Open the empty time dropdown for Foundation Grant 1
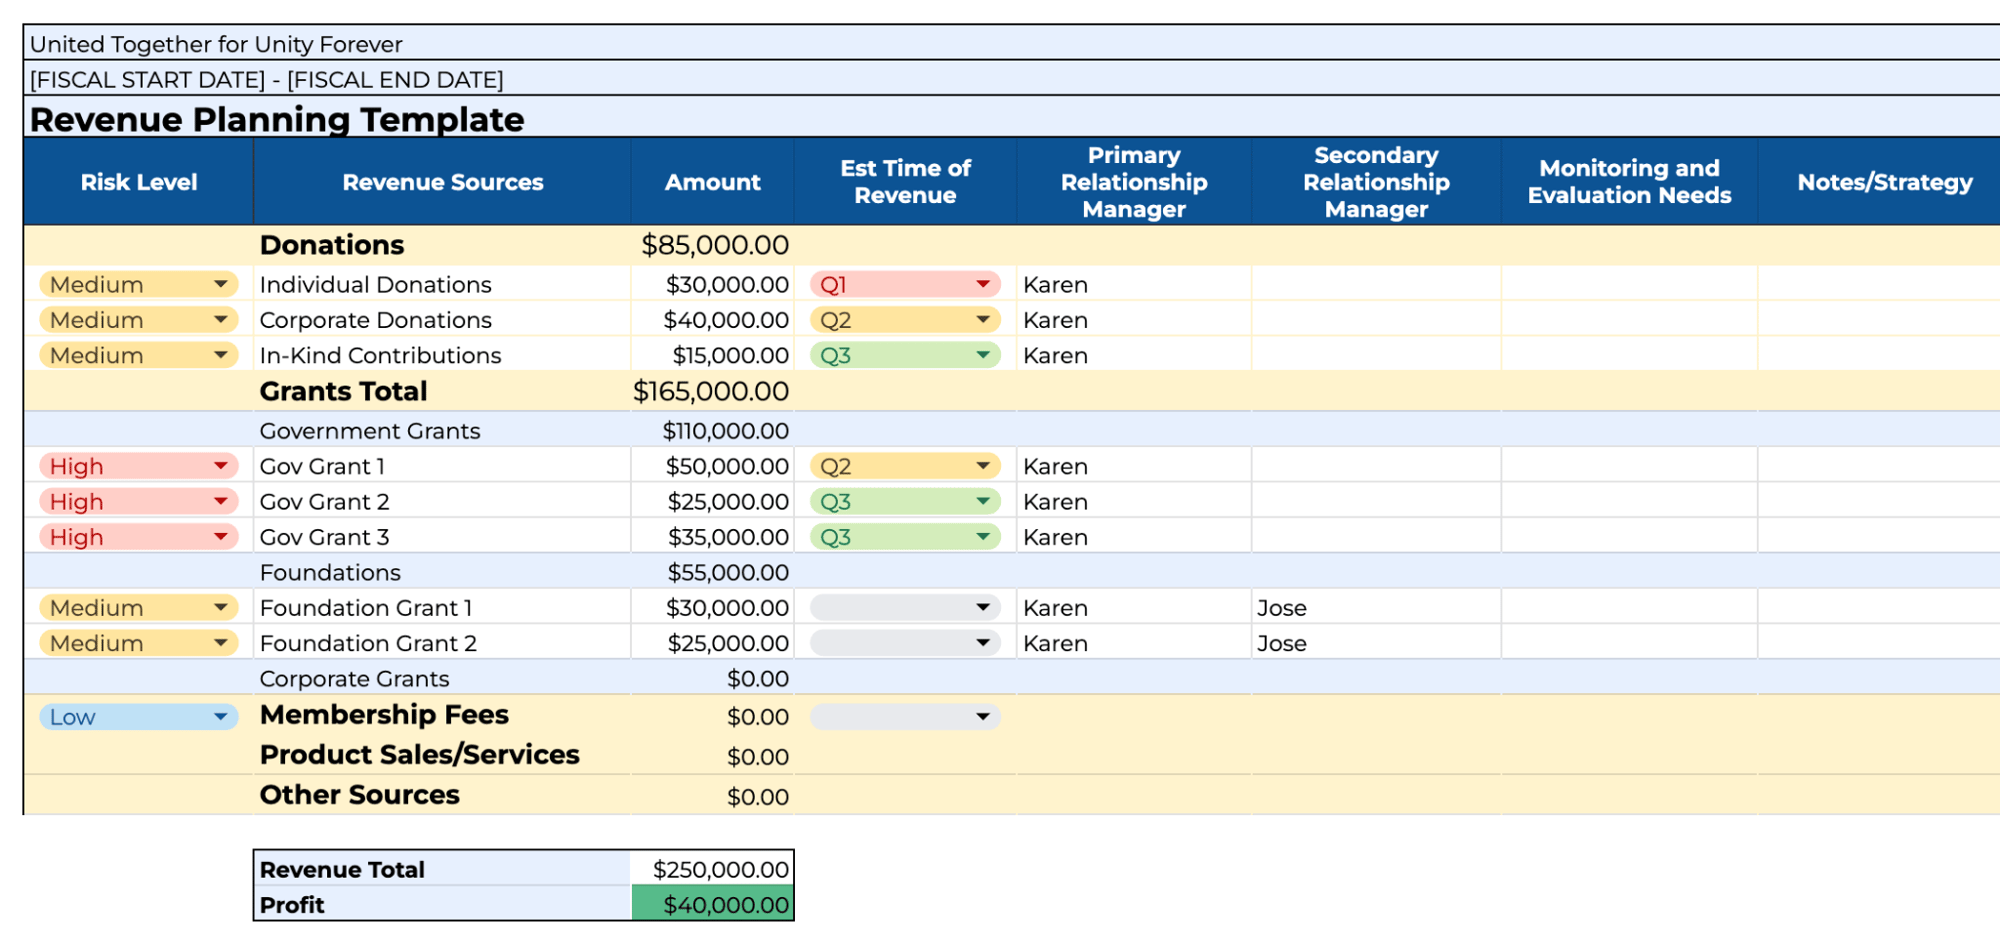This screenshot has height=945, width=2000. tap(905, 608)
